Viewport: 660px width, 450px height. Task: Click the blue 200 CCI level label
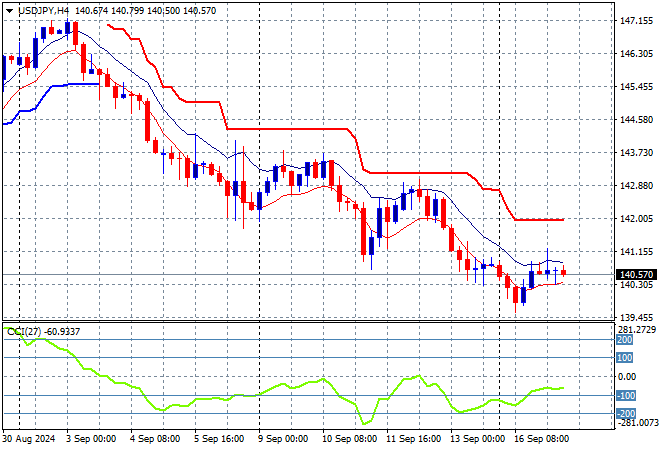click(x=625, y=340)
